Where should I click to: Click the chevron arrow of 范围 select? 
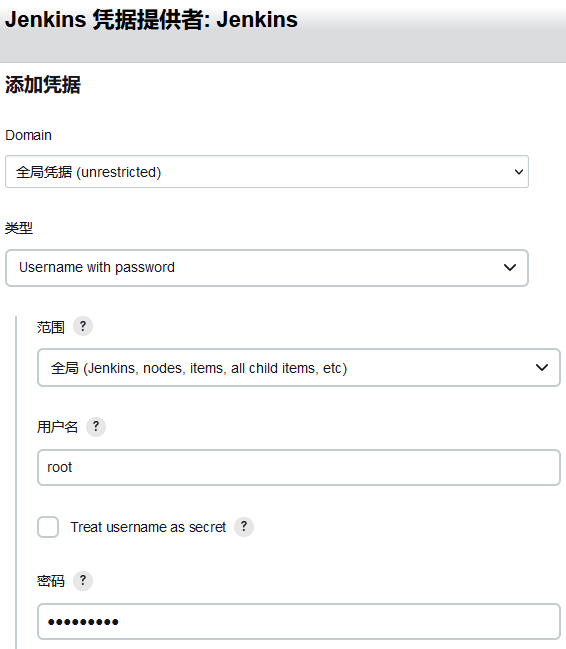click(x=542, y=367)
